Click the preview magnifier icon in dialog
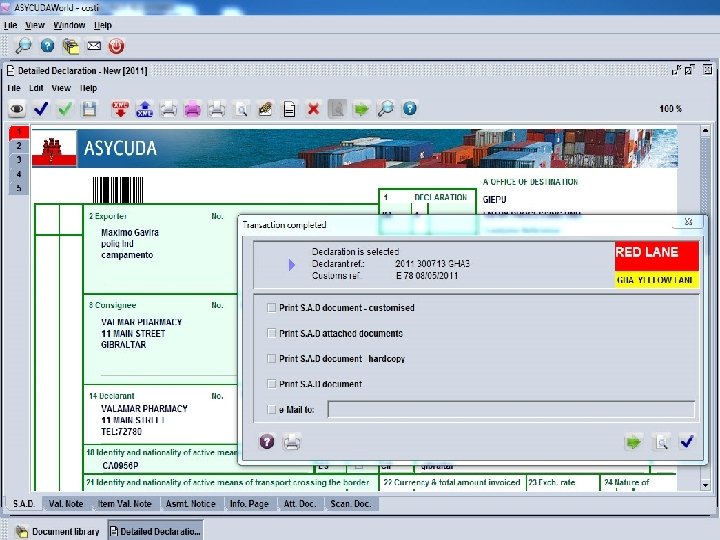Screen dimensions: 720x540 pyautogui.click(x=661, y=442)
